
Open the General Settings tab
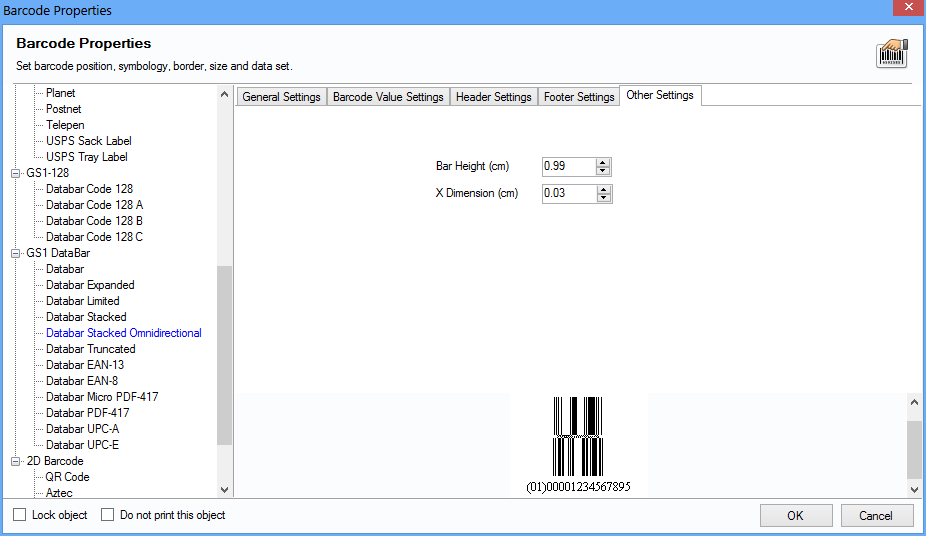[281, 97]
